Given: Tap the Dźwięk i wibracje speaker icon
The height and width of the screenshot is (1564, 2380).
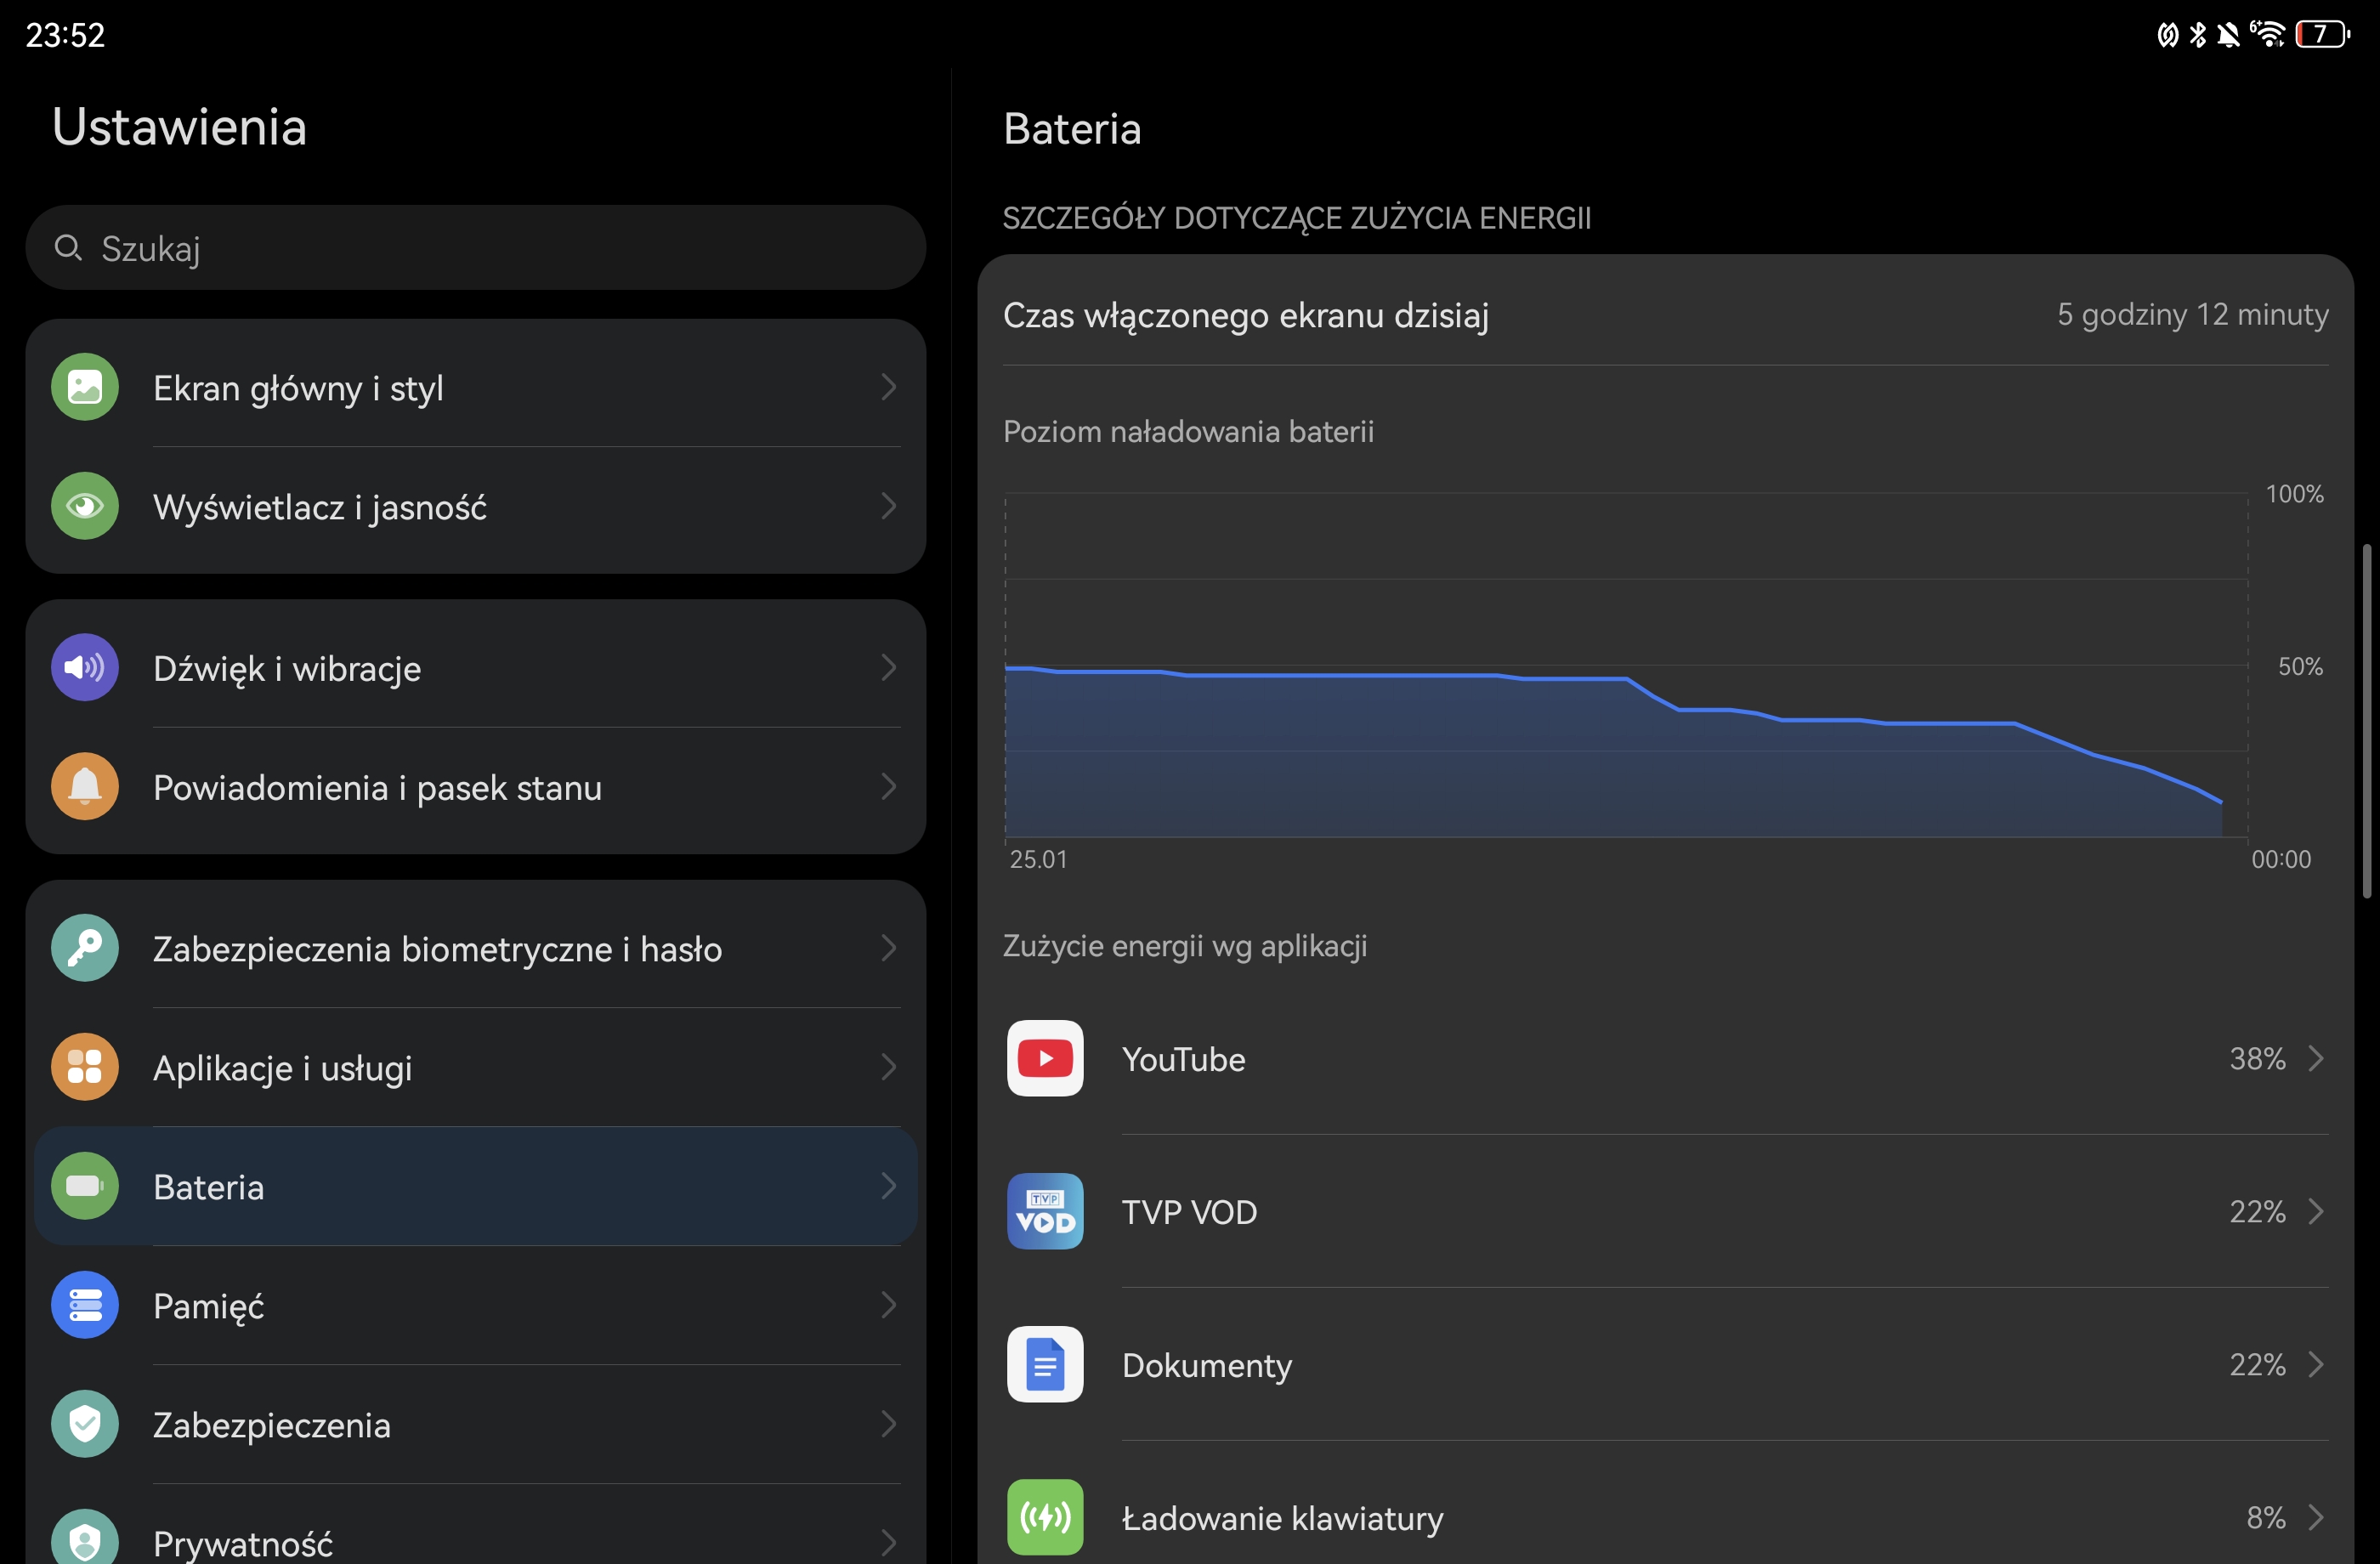Looking at the screenshot, I should [x=85, y=667].
